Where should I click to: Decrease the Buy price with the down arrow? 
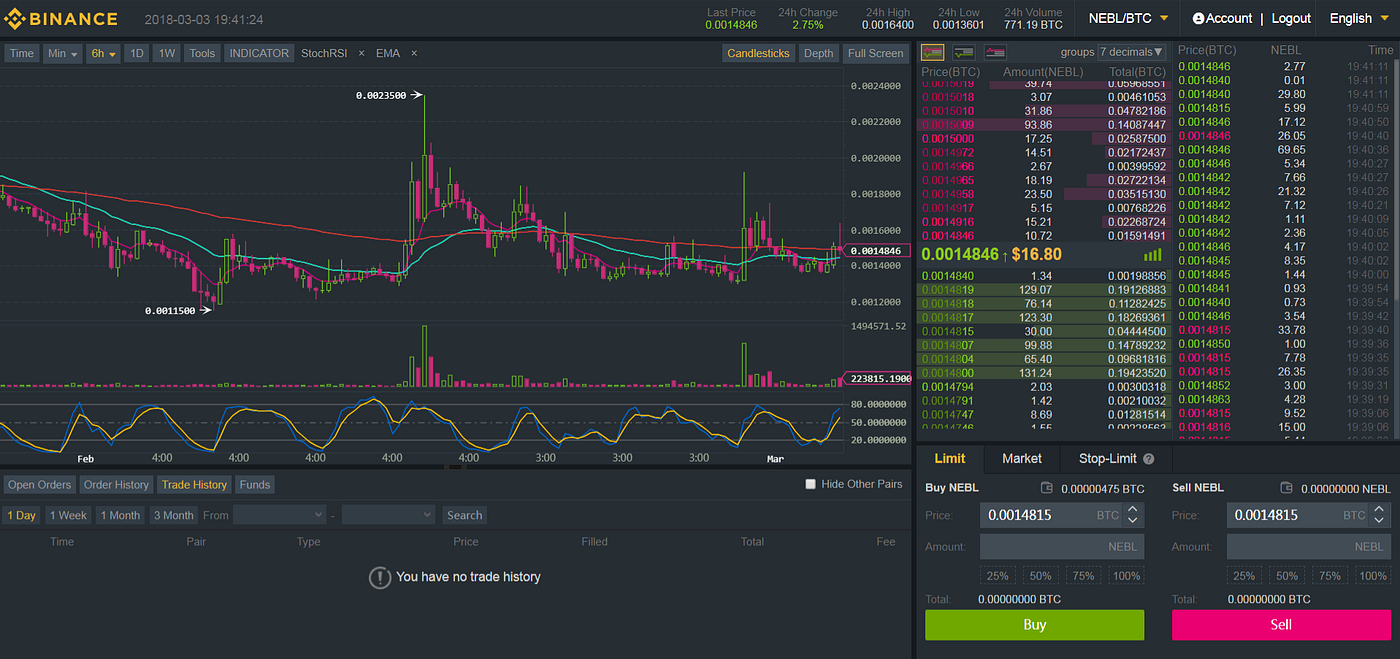coord(1132,521)
